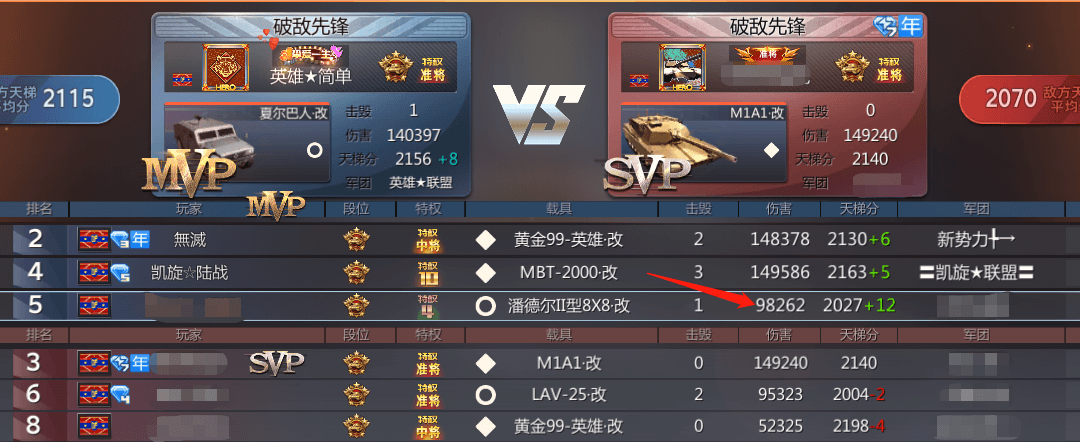
Task: Open the 〓凯旋★联盟〓 legion link
Action: pyautogui.click(x=977, y=273)
